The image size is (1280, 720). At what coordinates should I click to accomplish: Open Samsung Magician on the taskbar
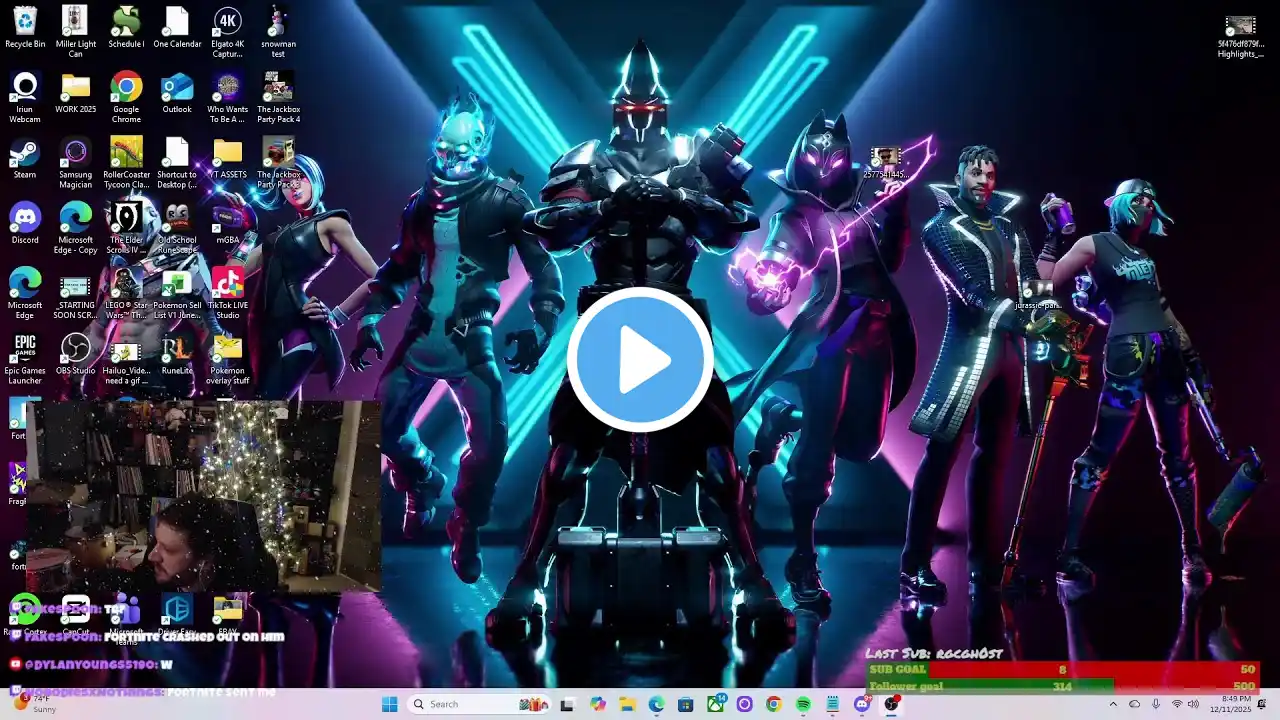coord(744,704)
